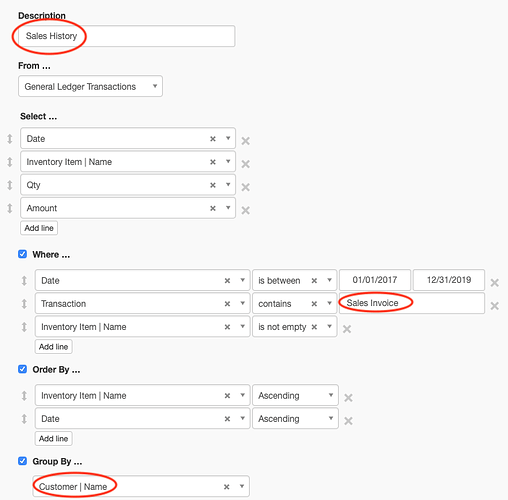Screen dimensions: 508x500
Task: Delete the Qty select line
Action: pos(246,187)
